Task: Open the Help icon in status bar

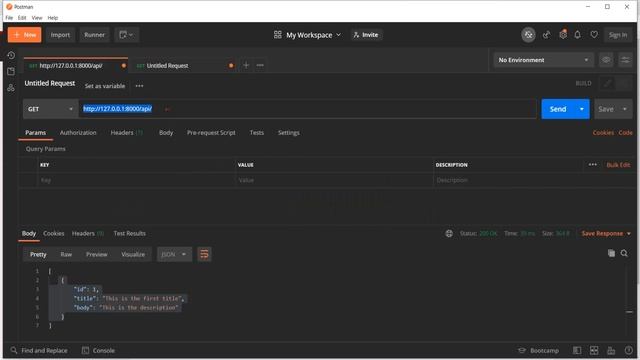Action: pyautogui.click(x=629, y=351)
